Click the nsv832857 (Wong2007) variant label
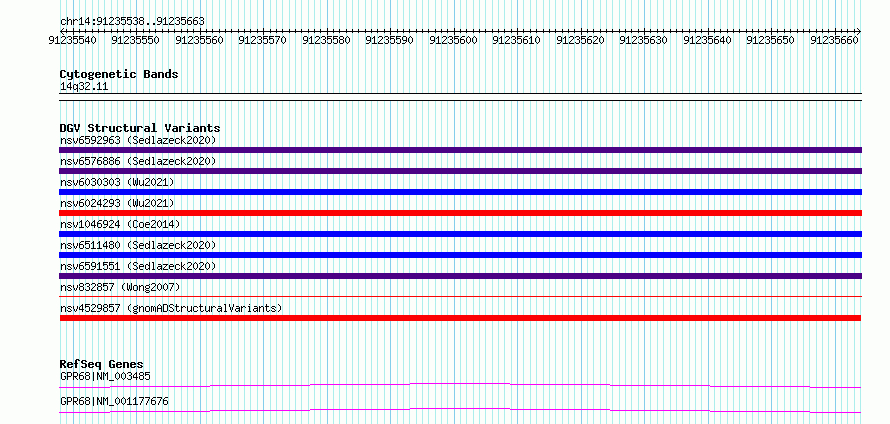This screenshot has height=424, width=890. [120, 287]
